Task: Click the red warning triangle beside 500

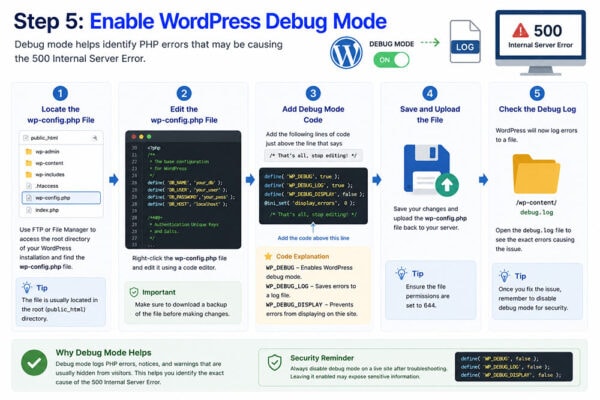Action: coord(520,30)
